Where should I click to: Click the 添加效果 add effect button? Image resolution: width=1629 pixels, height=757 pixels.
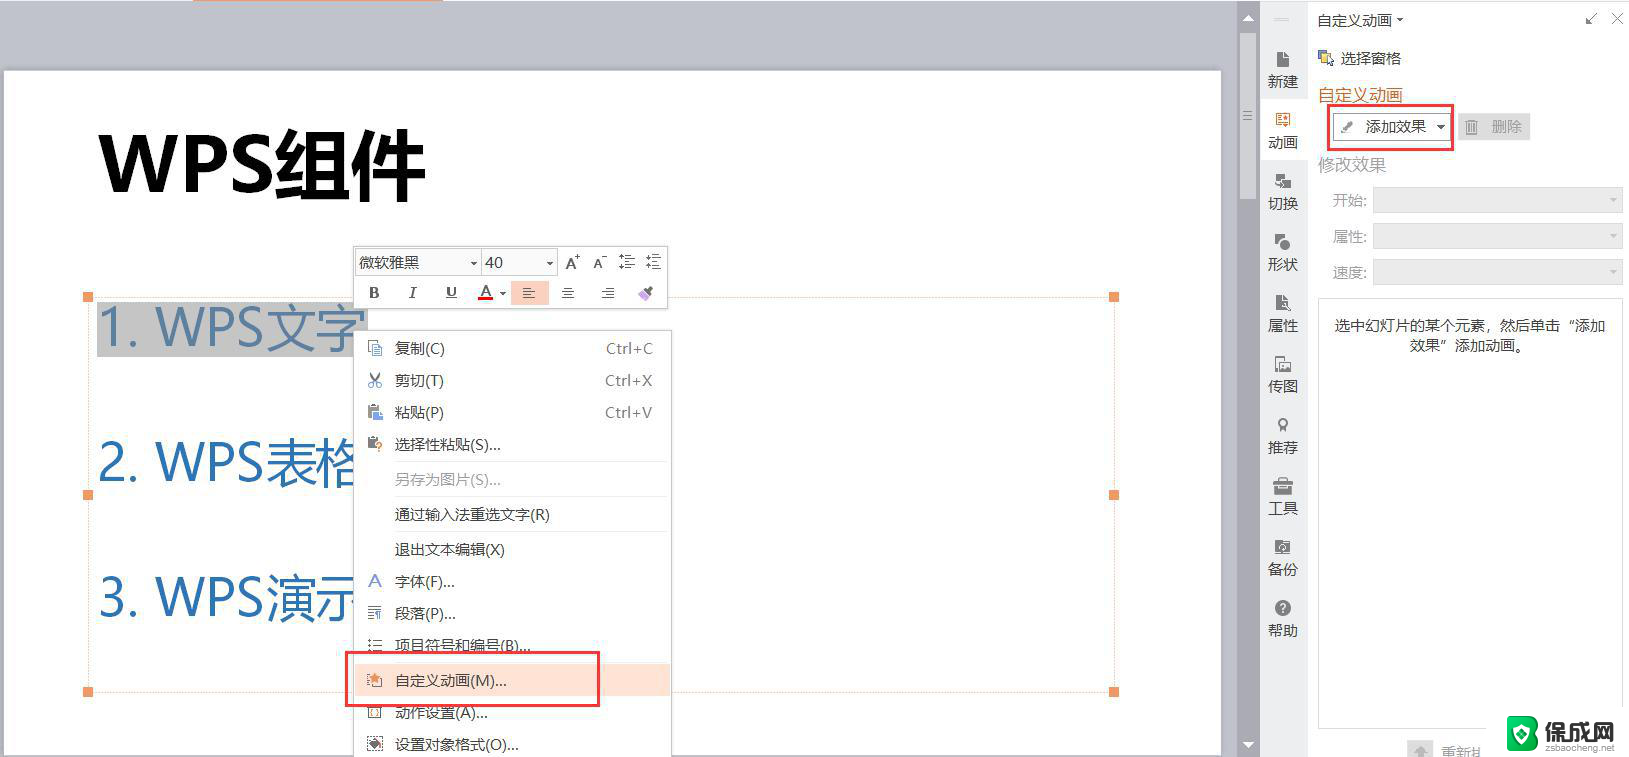click(x=1392, y=127)
